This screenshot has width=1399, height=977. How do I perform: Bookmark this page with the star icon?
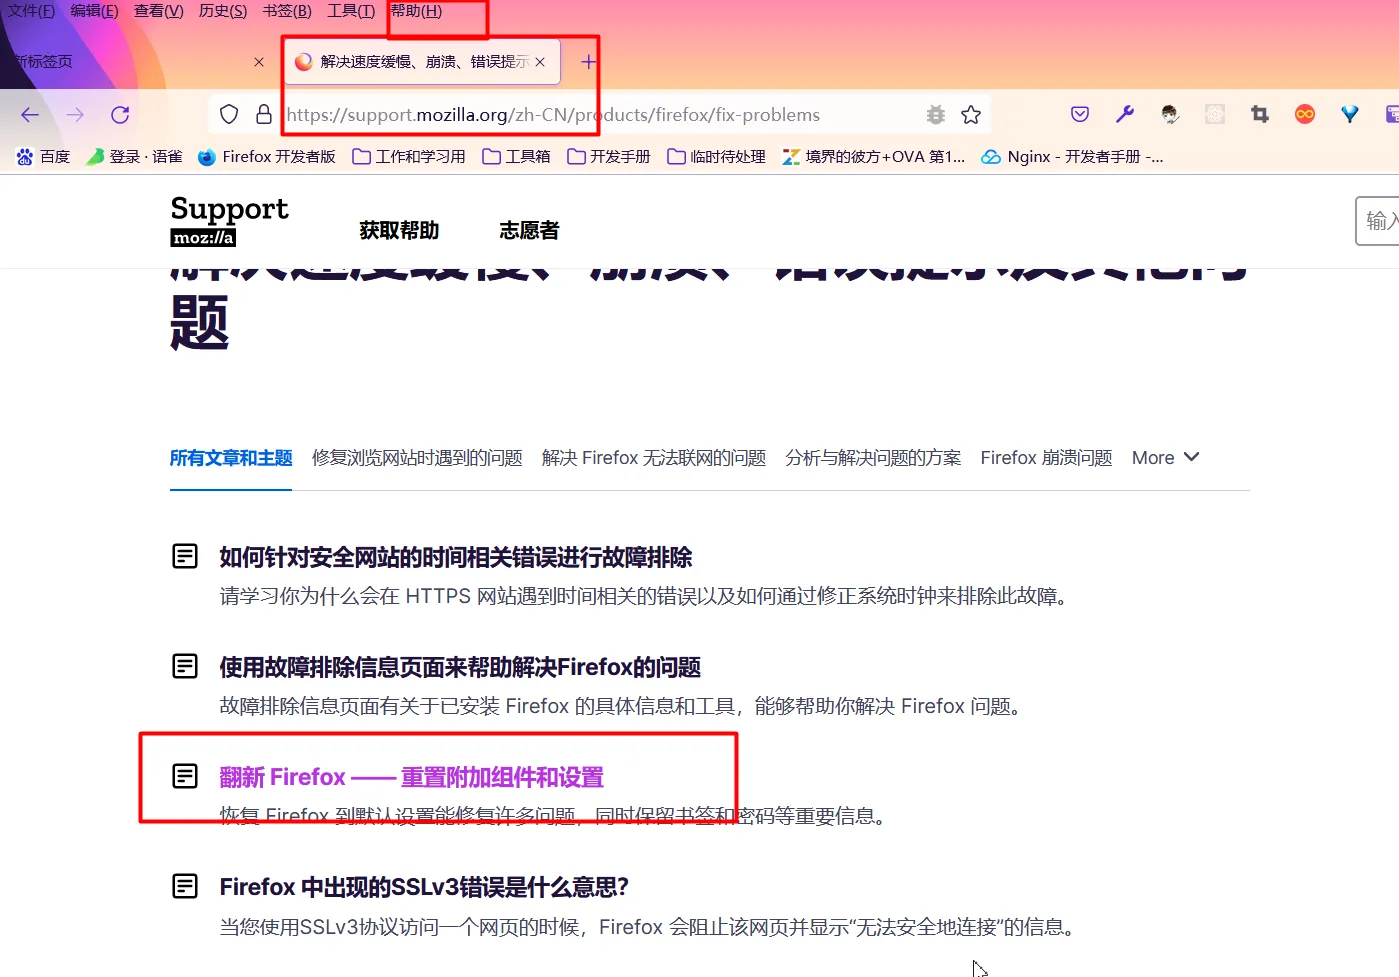(971, 115)
